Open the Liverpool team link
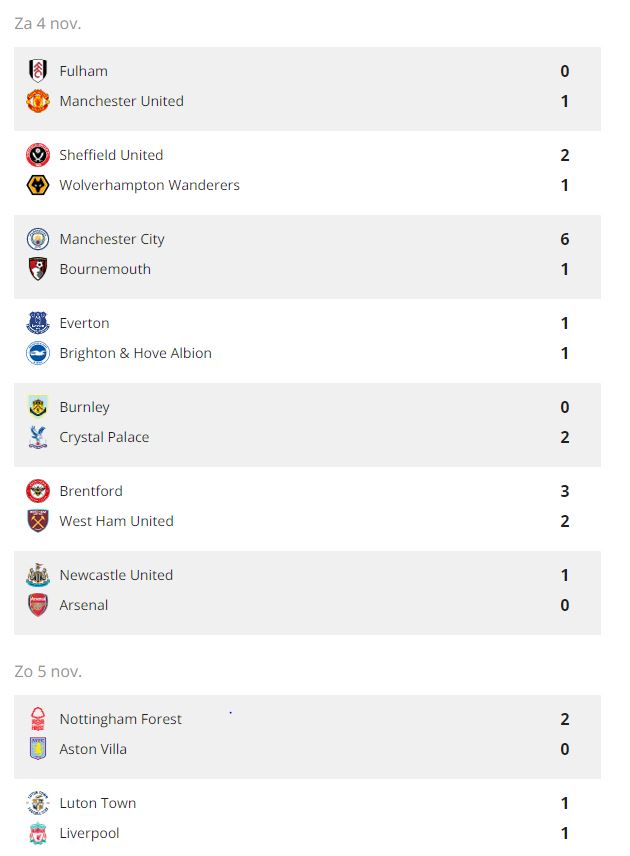This screenshot has width=630, height=856. pos(89,833)
